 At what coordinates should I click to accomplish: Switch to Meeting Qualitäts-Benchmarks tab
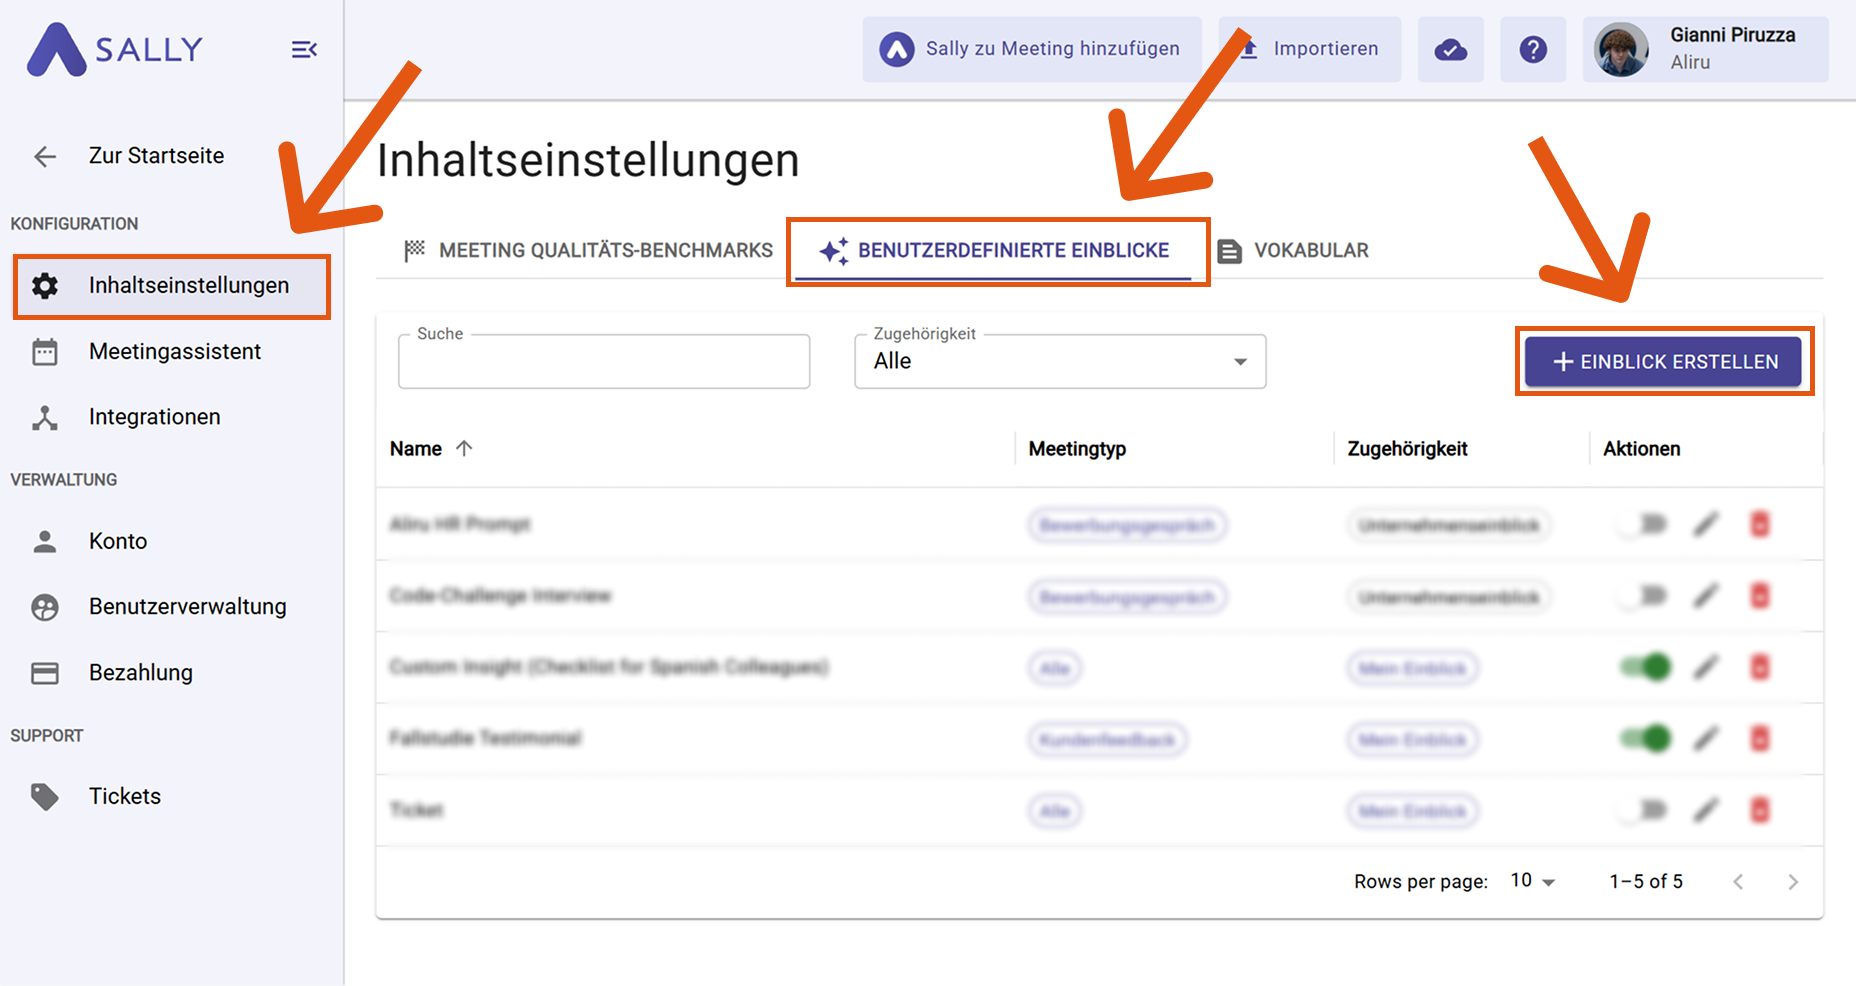pos(589,251)
